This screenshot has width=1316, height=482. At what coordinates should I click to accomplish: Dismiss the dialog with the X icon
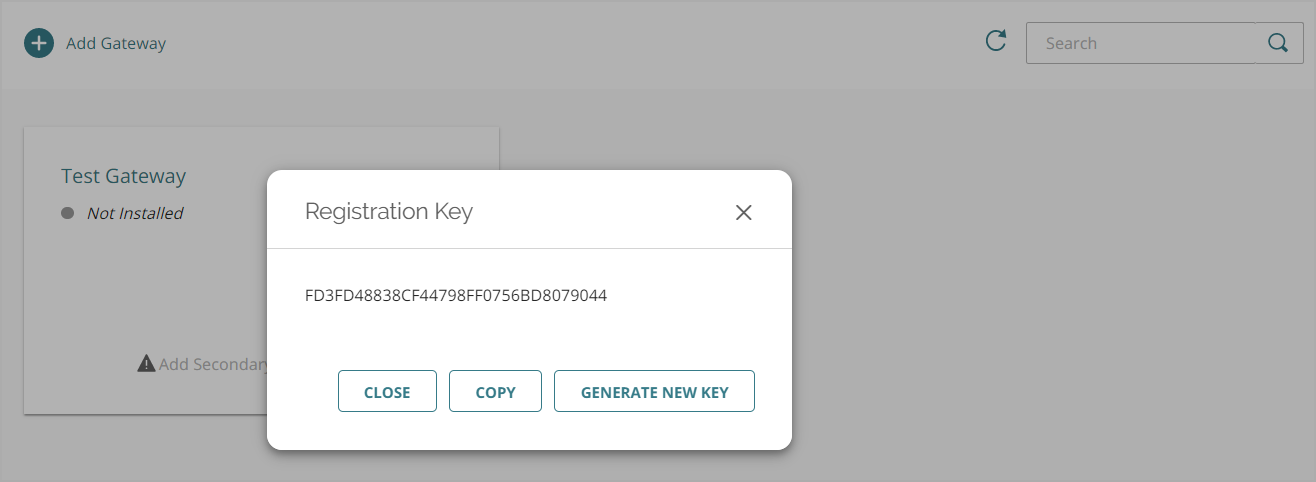point(743,212)
